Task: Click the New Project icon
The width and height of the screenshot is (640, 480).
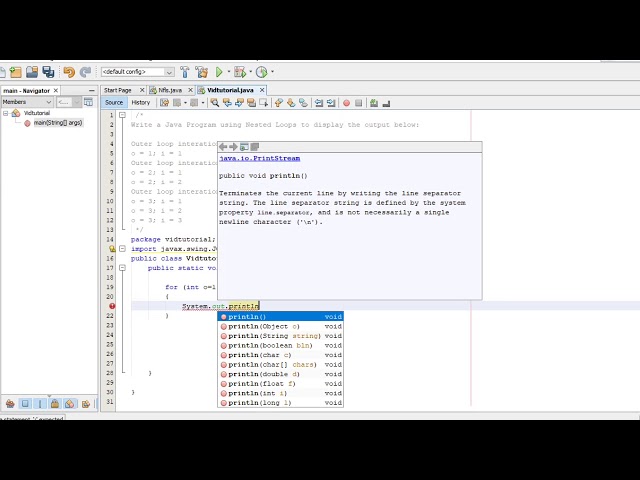Action: click(x=16, y=72)
